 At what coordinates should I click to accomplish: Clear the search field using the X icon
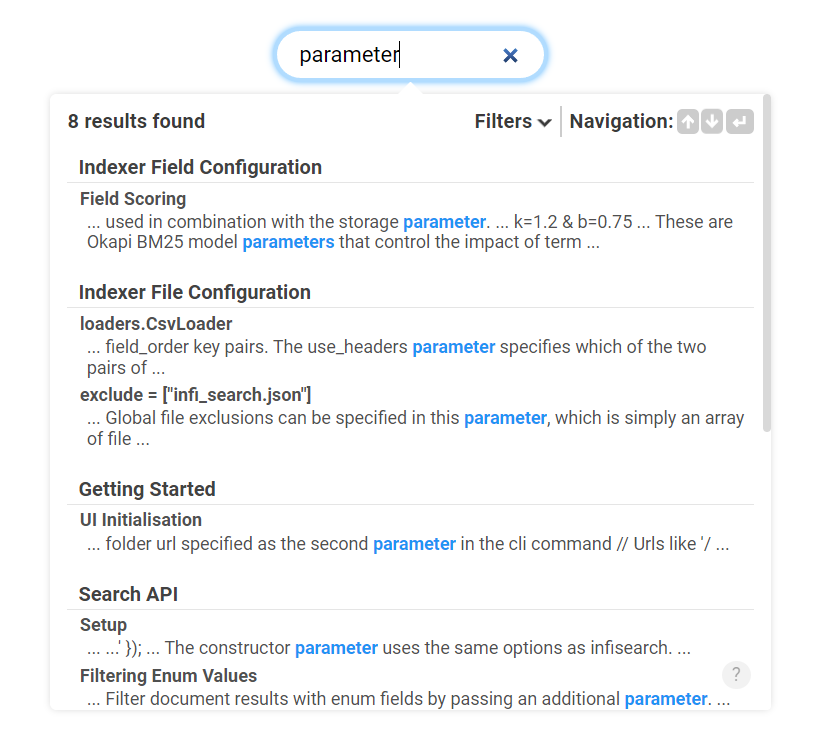(510, 55)
